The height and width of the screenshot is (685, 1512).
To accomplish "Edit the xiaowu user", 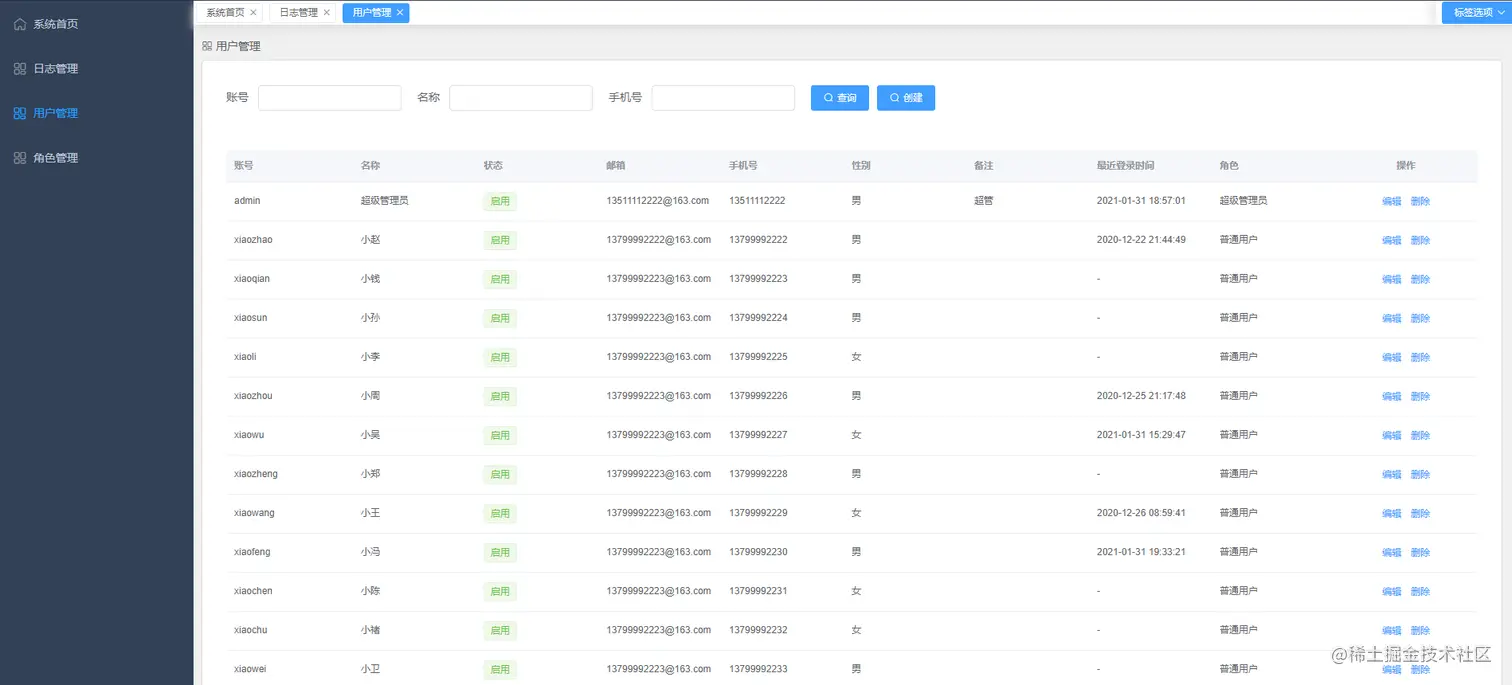I will tap(1391, 435).
